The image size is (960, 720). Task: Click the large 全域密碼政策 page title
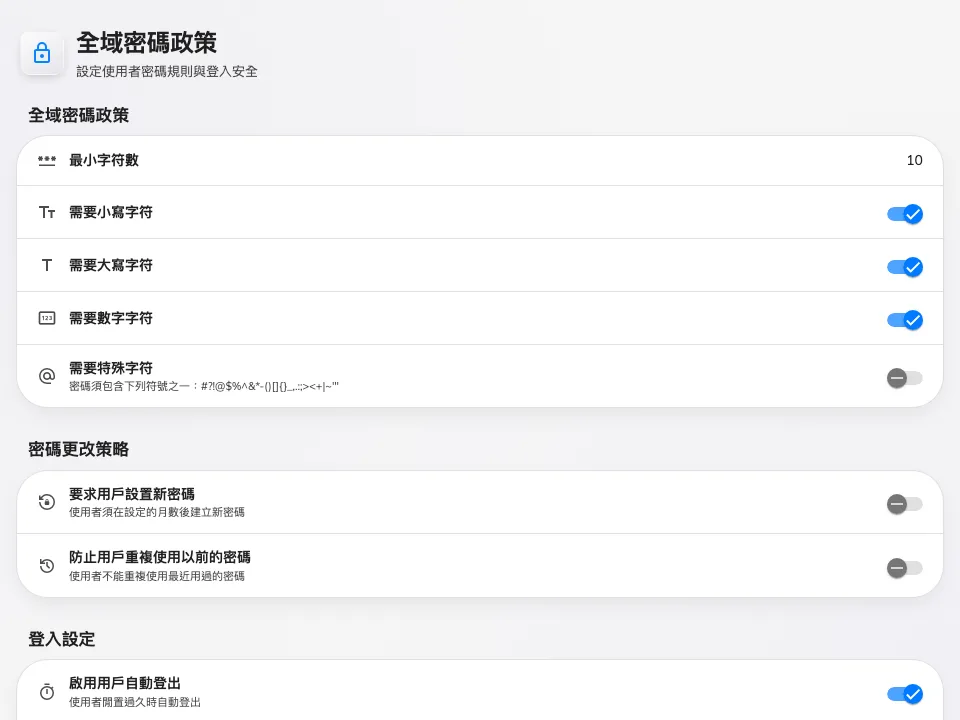[146, 43]
